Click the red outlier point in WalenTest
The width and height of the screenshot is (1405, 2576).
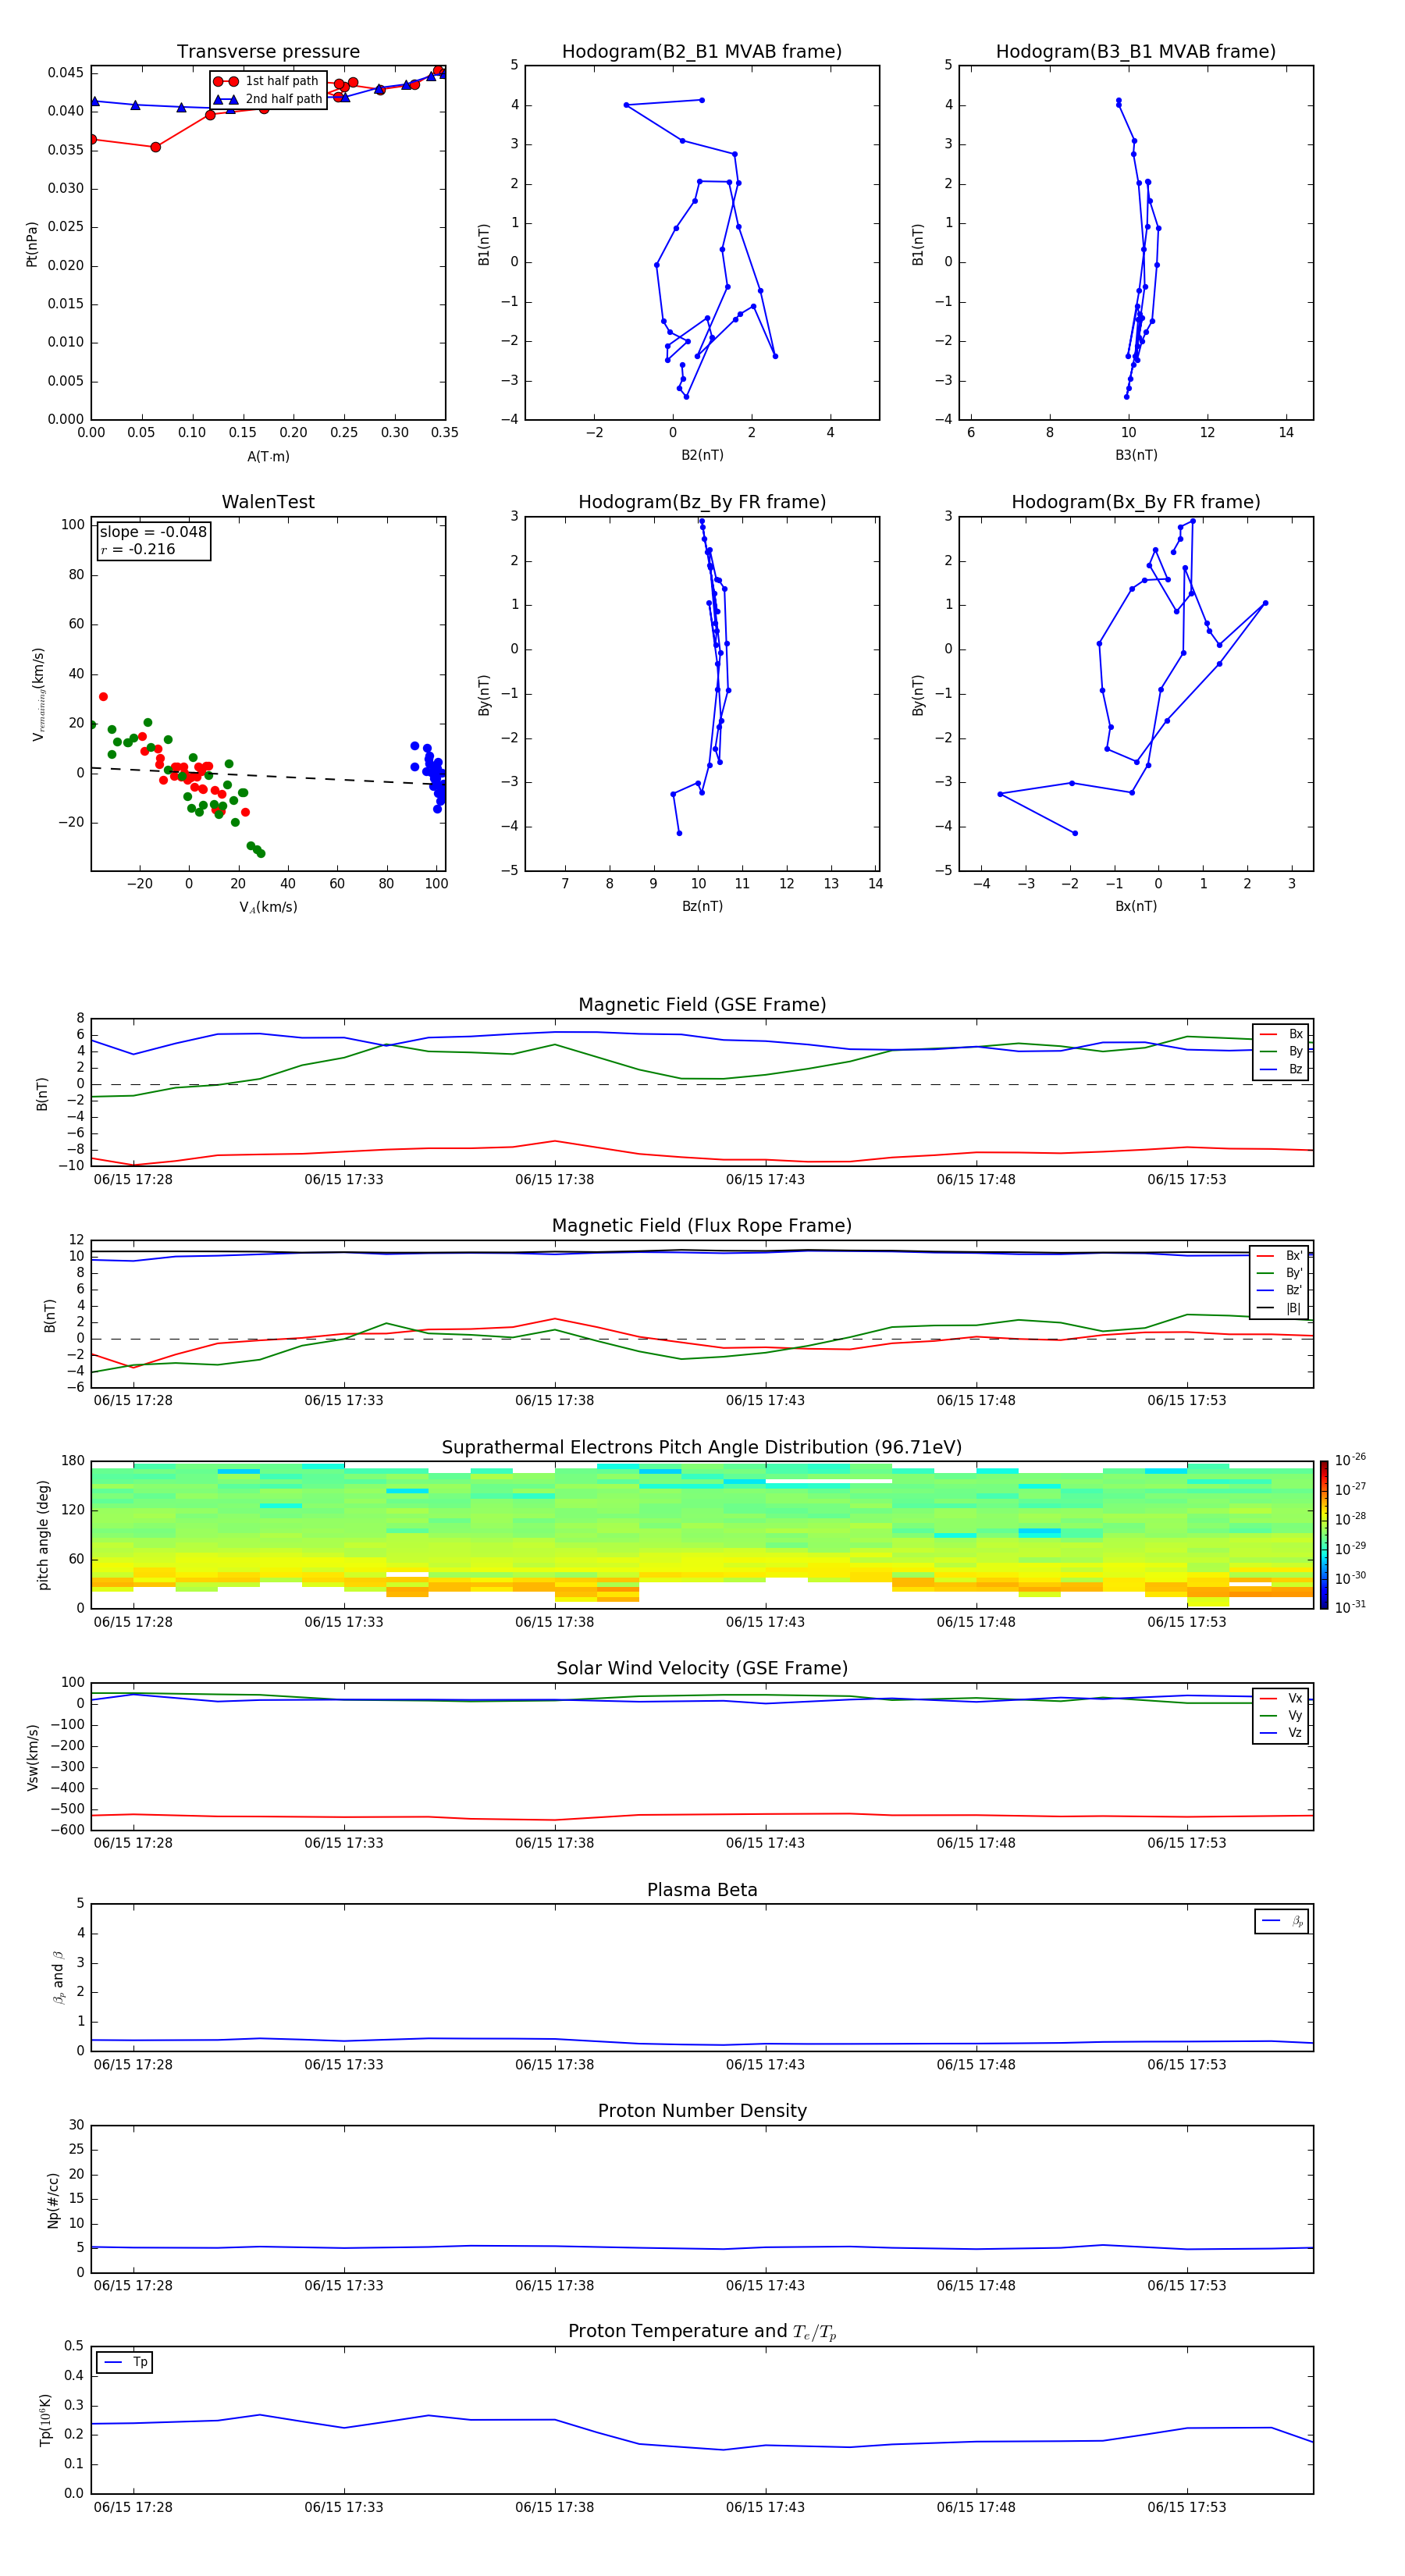(x=103, y=697)
